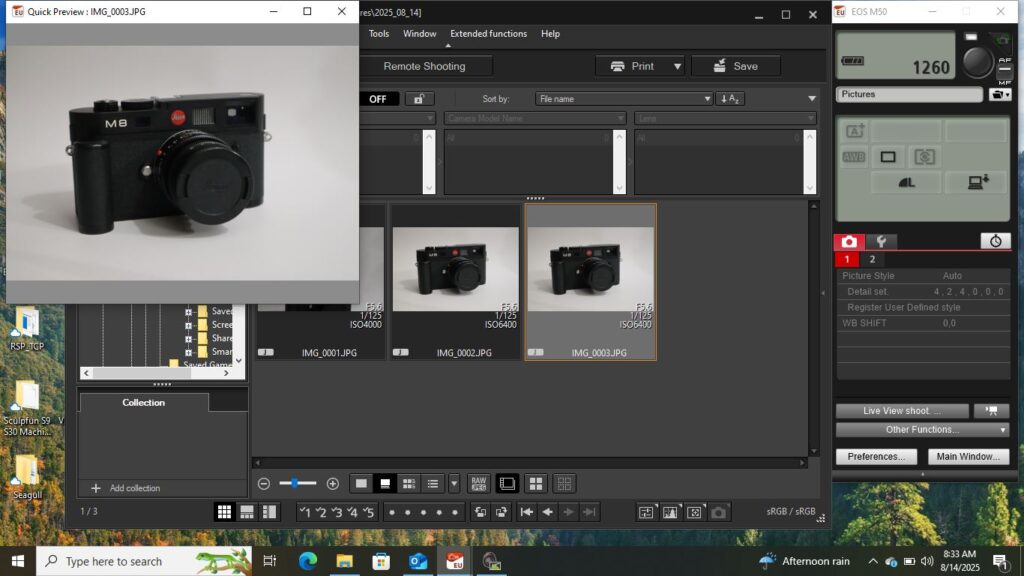Click the movie live view icon button
Viewport: 1024px width, 576px height.
click(x=991, y=411)
